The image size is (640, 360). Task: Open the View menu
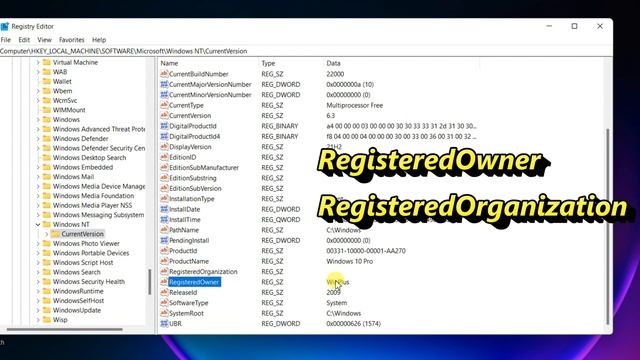(44, 40)
